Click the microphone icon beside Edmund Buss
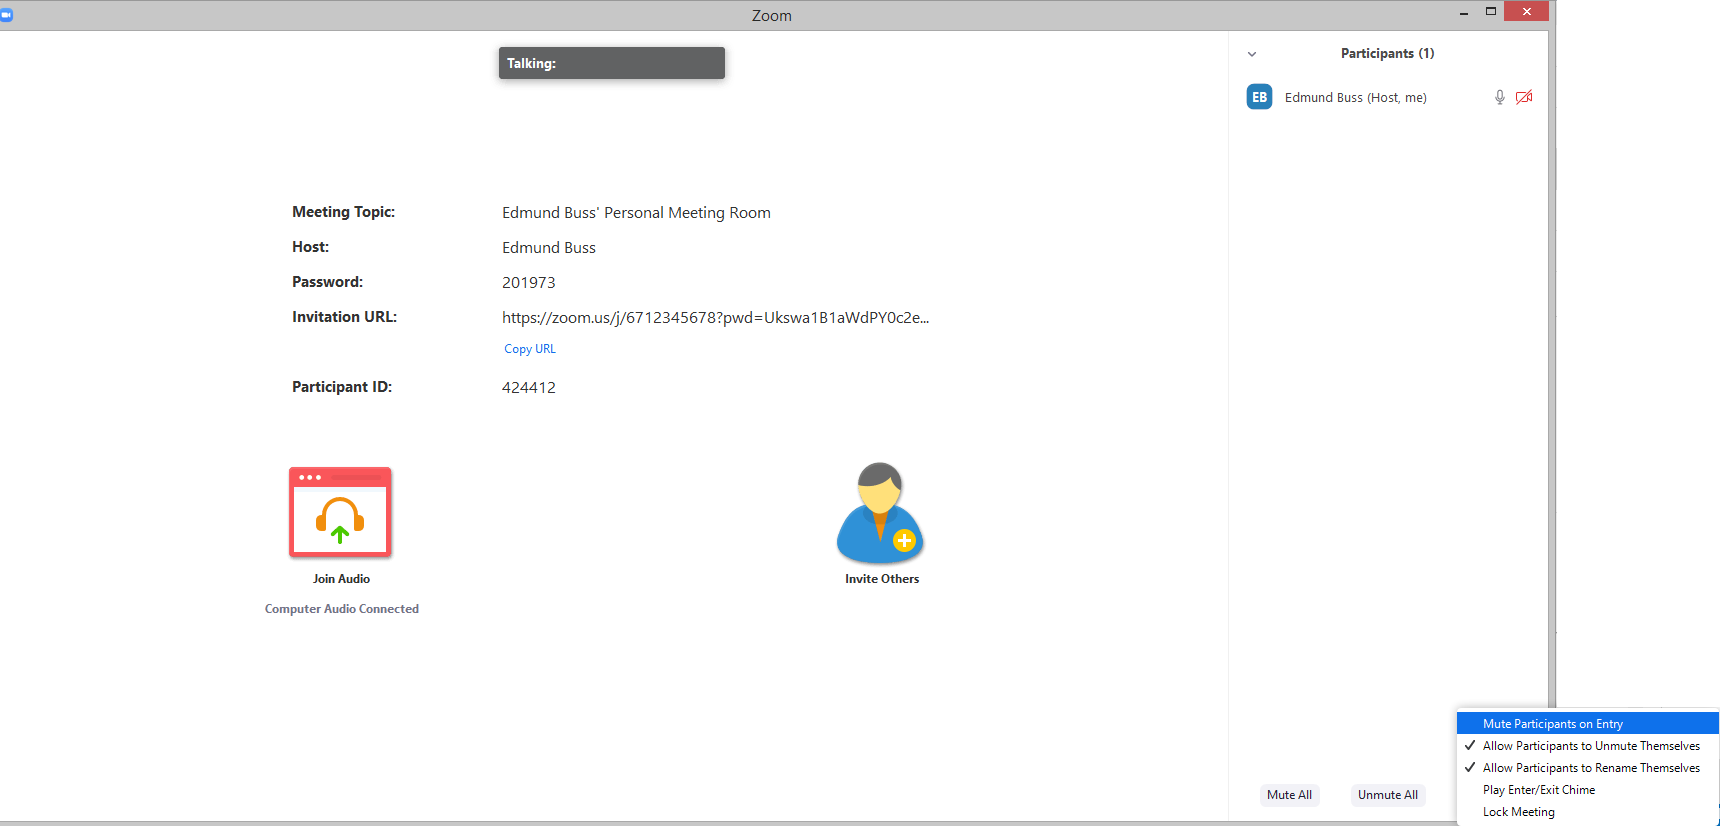This screenshot has height=826, width=1720. point(1499,97)
